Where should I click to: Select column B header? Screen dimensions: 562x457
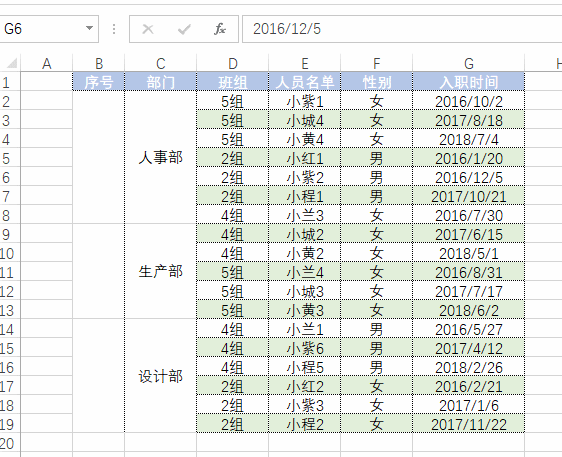[x=99, y=64]
